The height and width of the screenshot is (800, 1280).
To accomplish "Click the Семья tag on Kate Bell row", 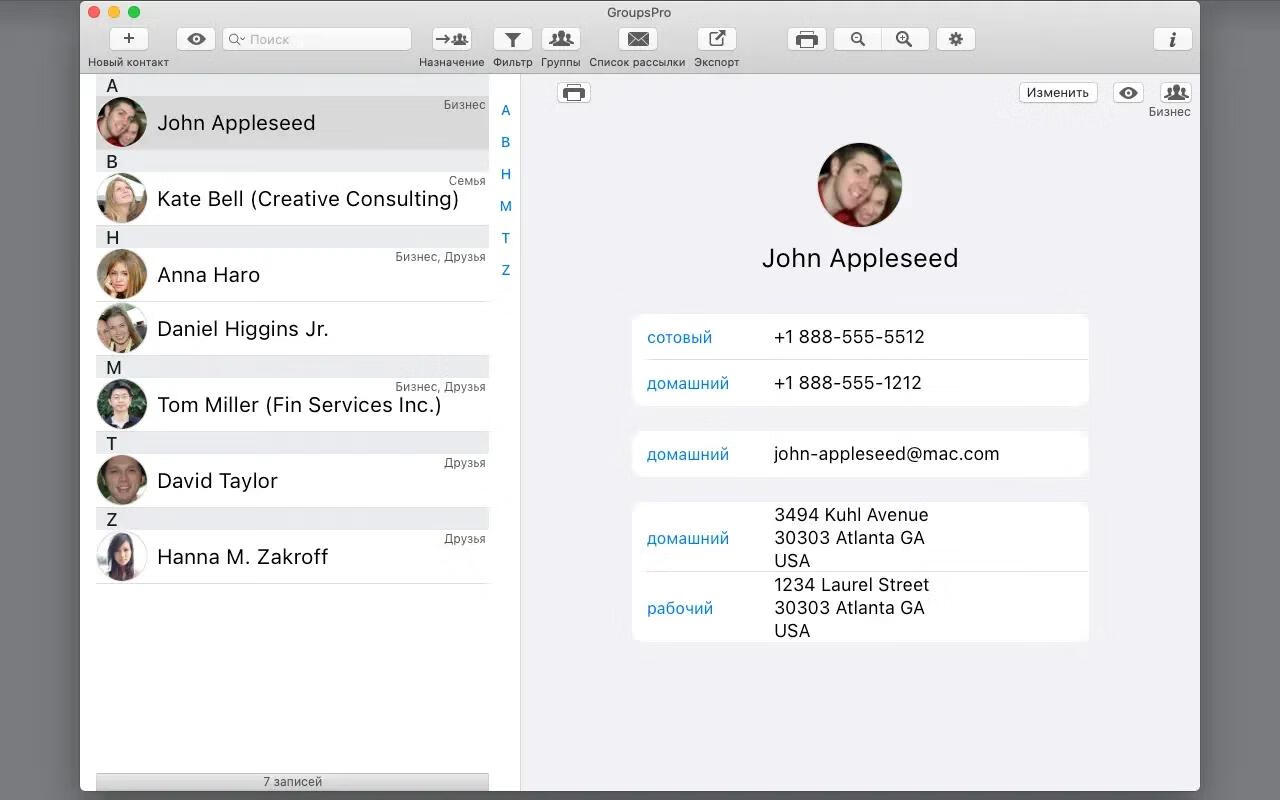I will pos(467,181).
